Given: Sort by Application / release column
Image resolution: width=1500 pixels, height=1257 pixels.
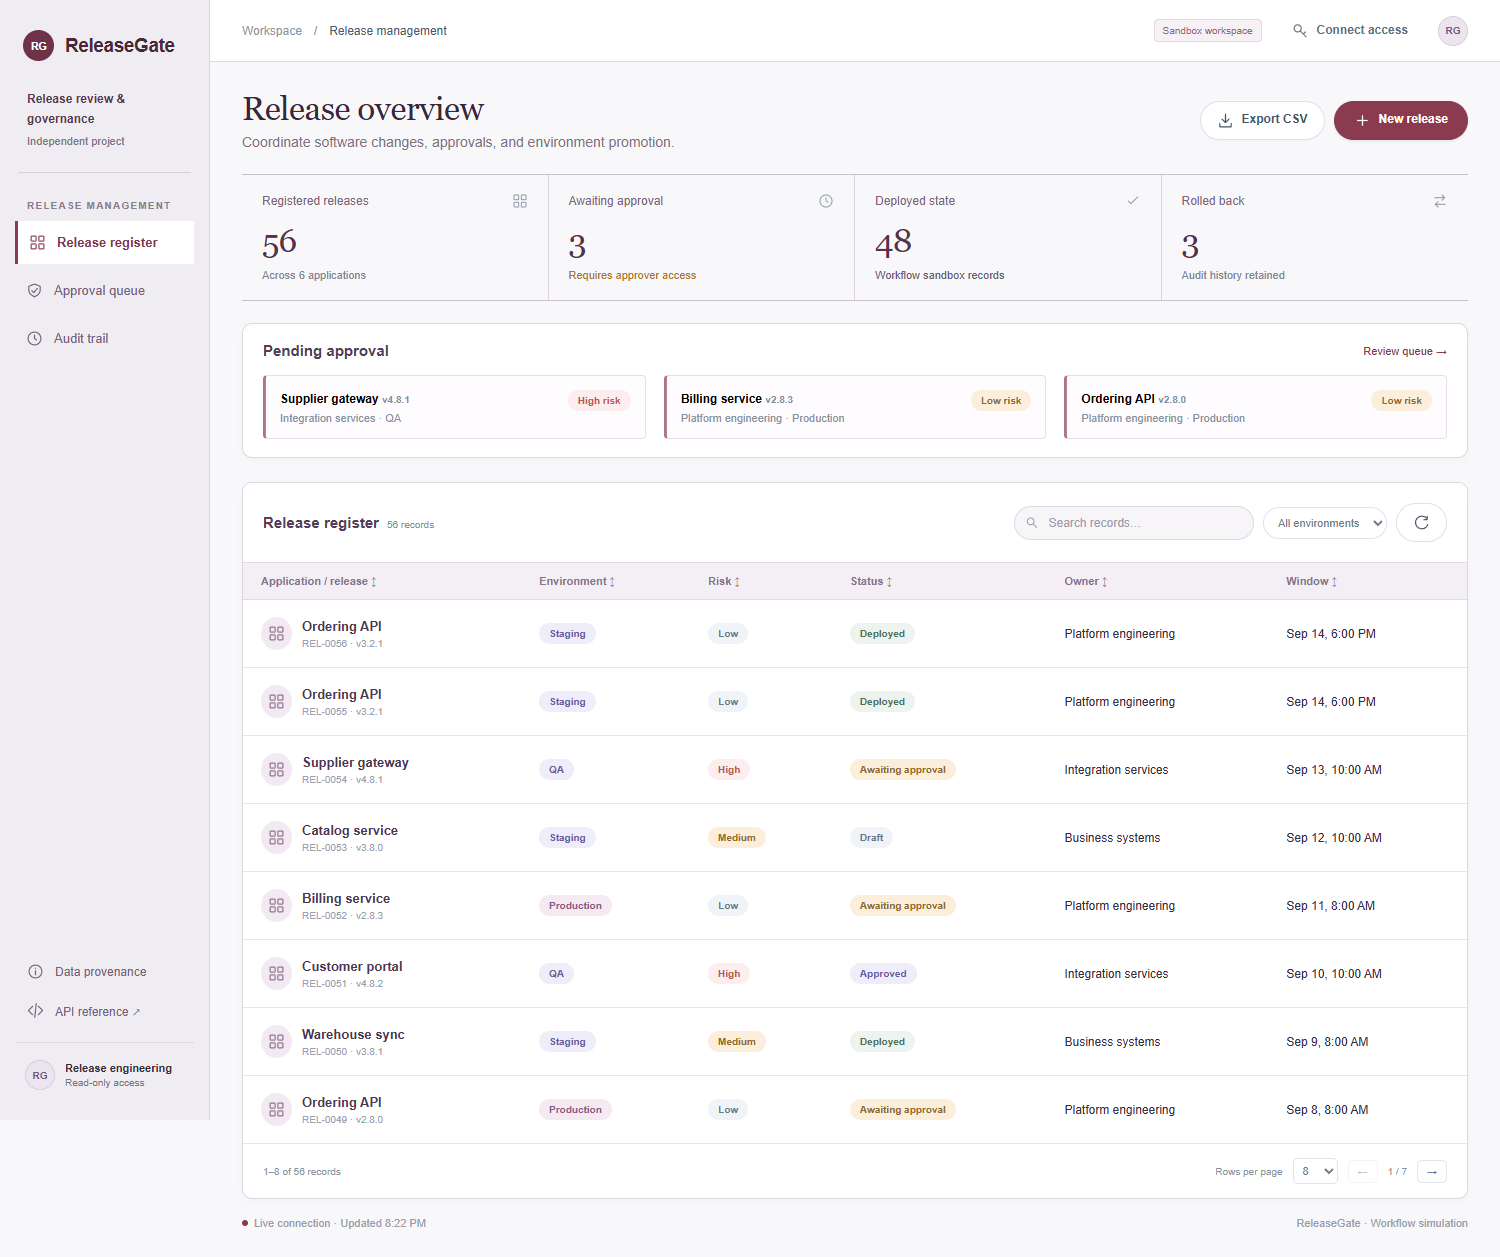Looking at the screenshot, I should point(319,581).
